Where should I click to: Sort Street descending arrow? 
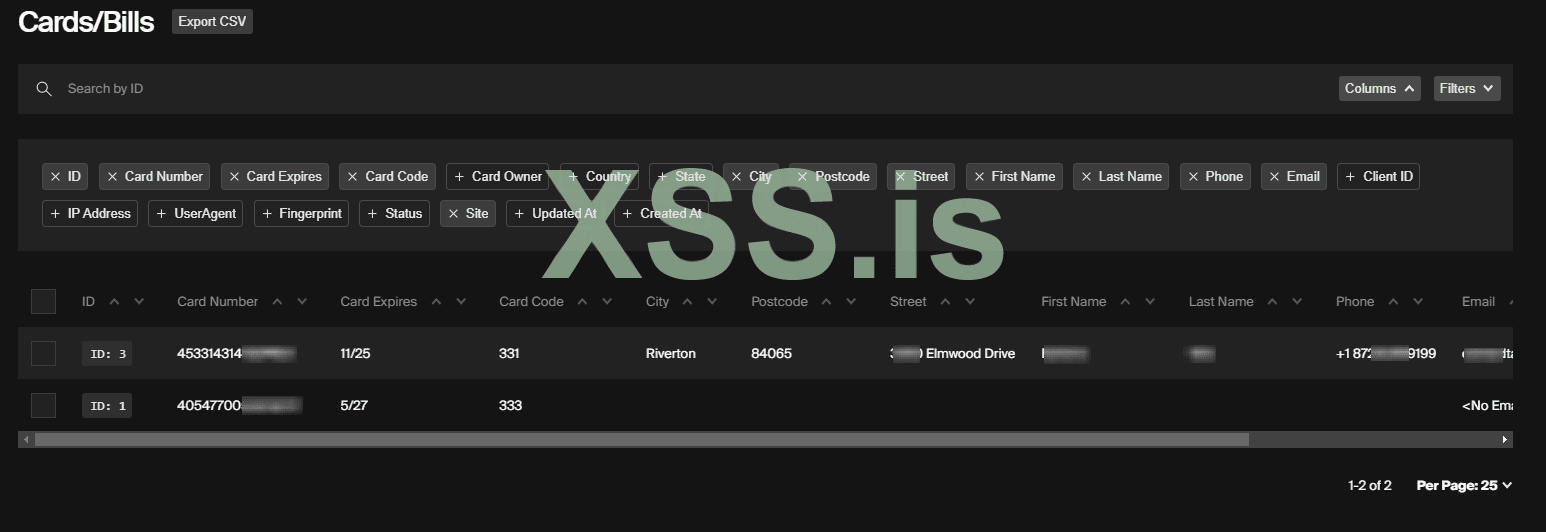pos(970,301)
